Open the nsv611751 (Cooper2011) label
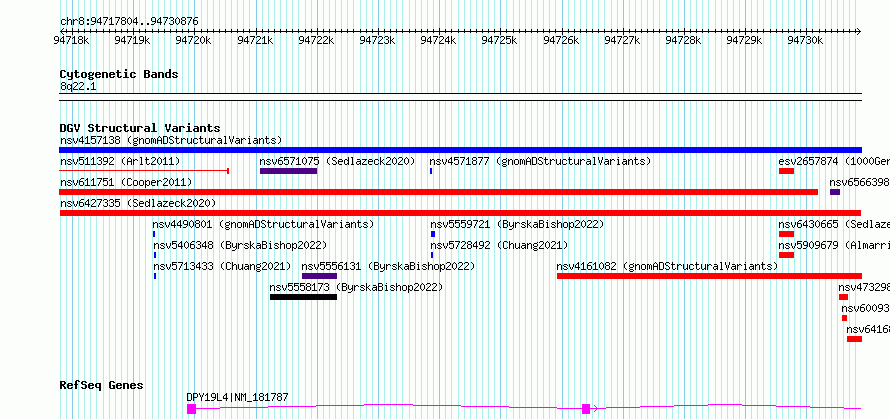Screen dimensions: 890x419 [x=126, y=182]
